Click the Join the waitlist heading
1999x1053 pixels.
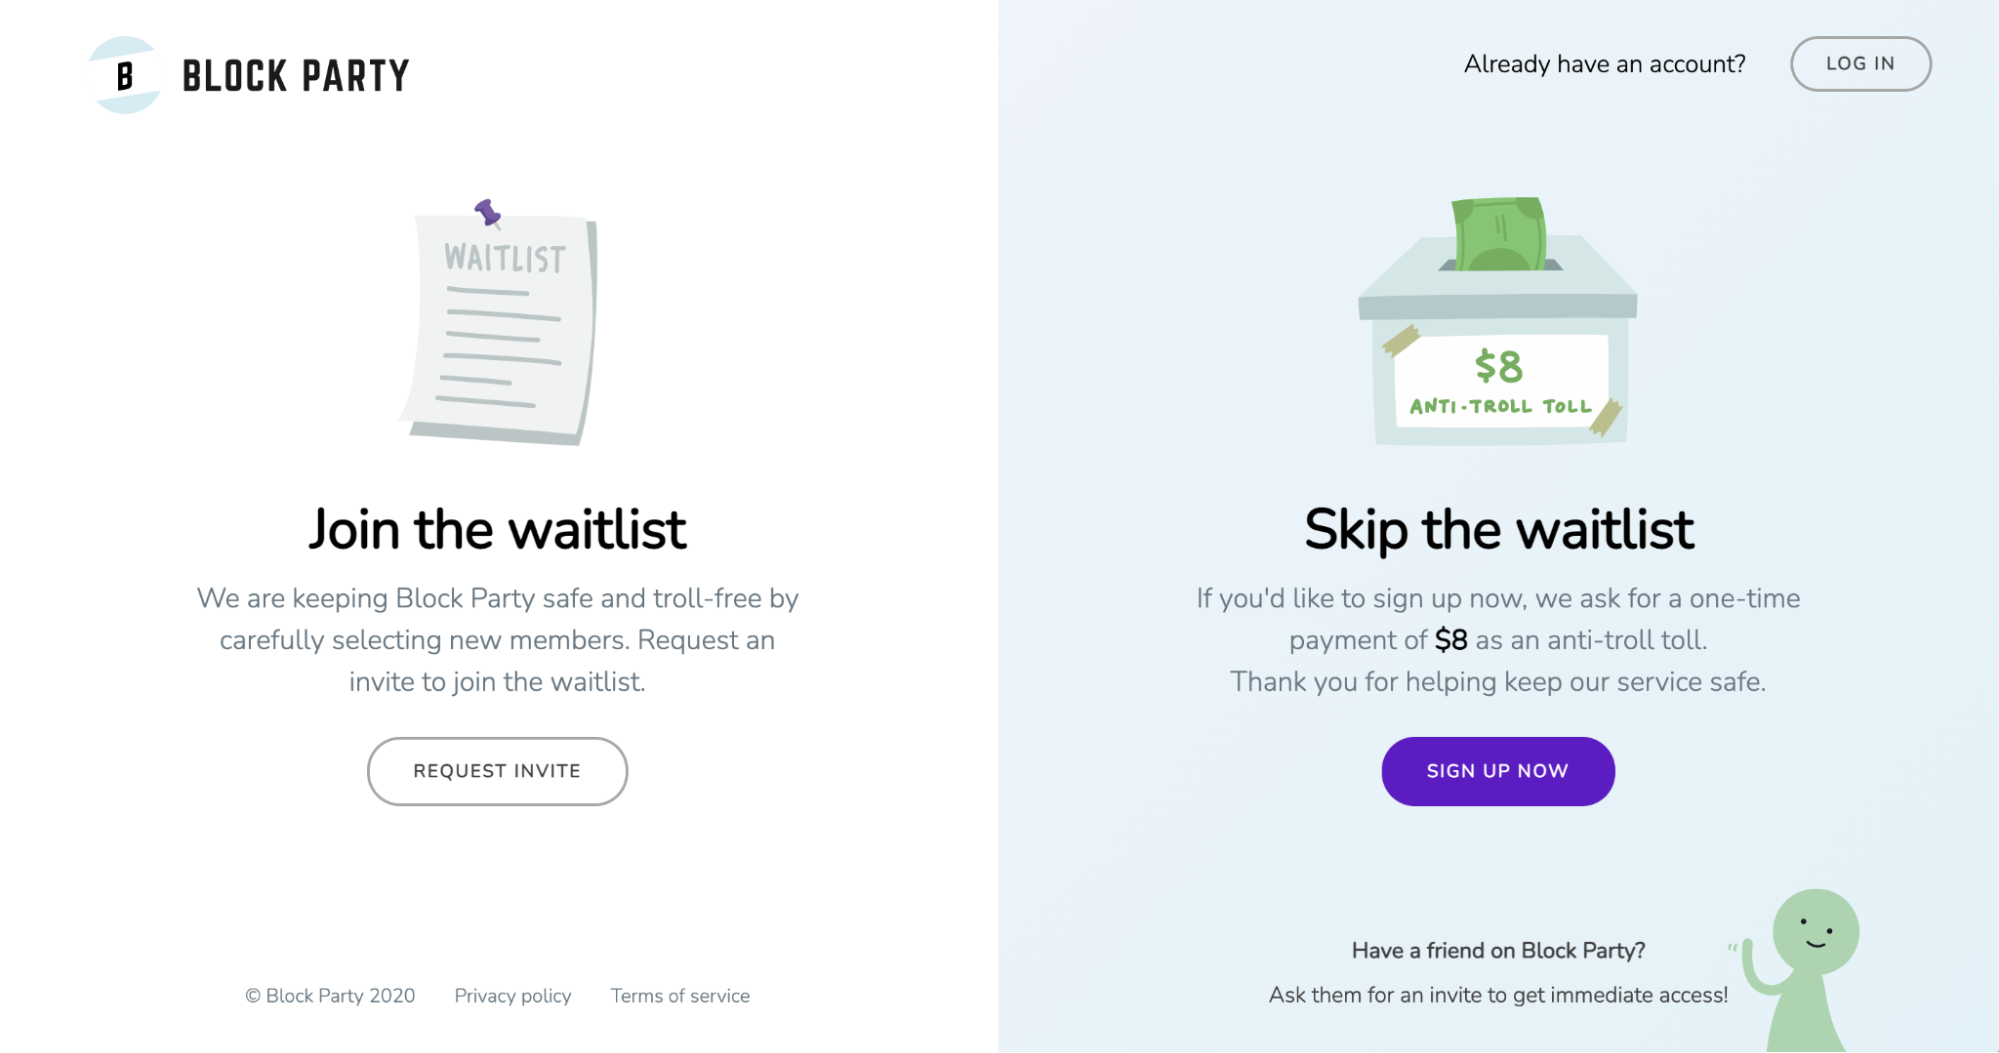pos(497,529)
